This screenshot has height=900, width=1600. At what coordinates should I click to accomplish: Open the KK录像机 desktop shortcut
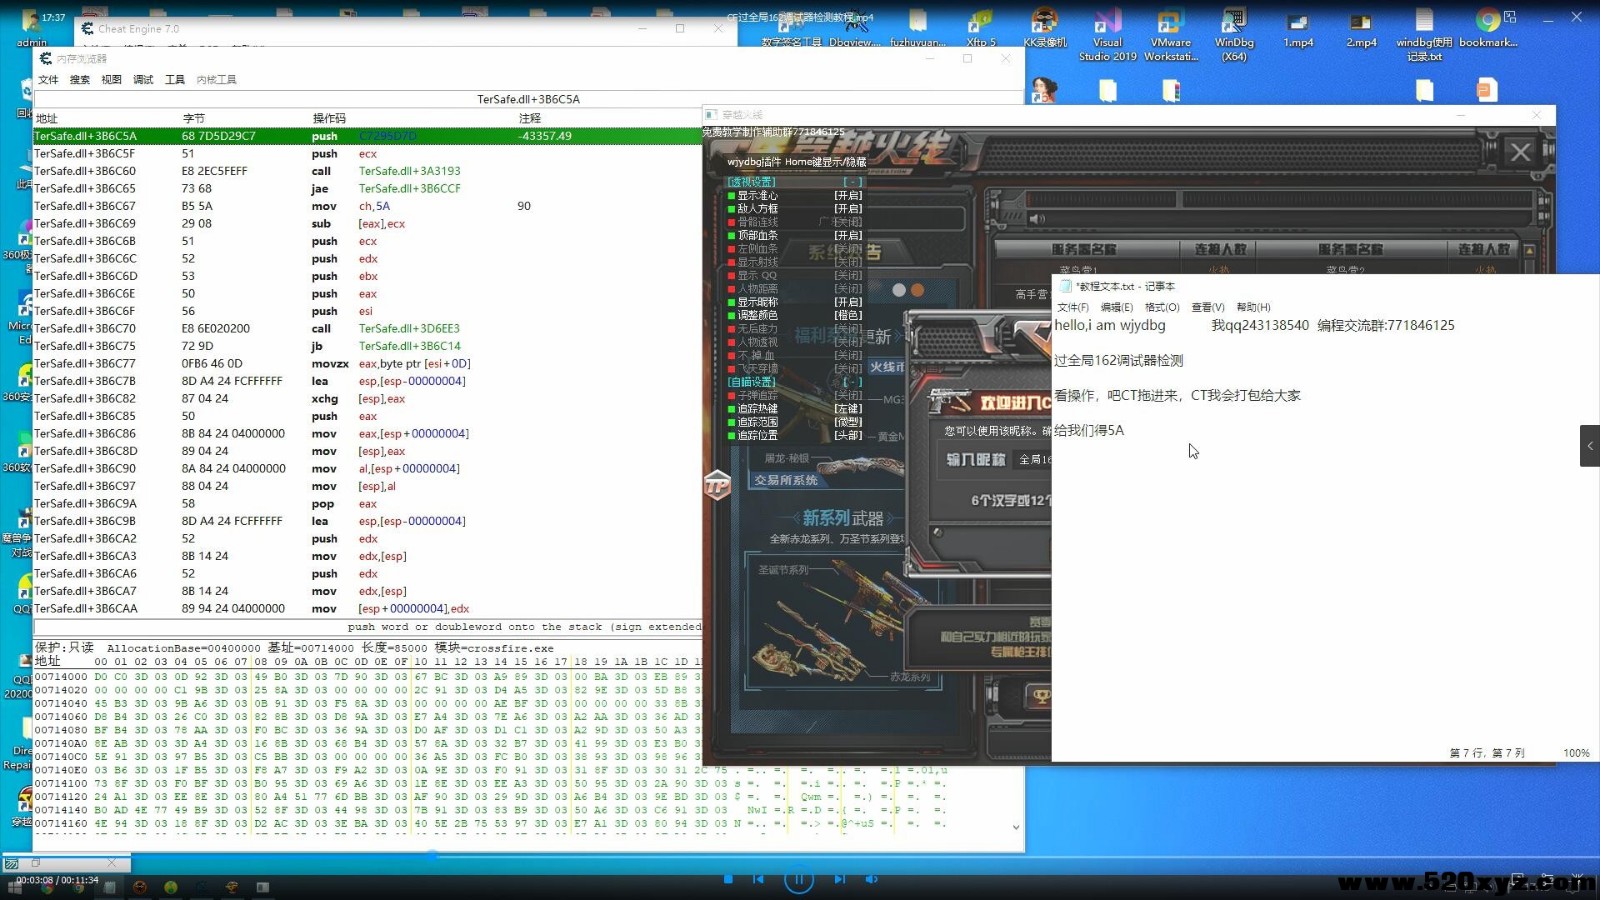[1044, 28]
